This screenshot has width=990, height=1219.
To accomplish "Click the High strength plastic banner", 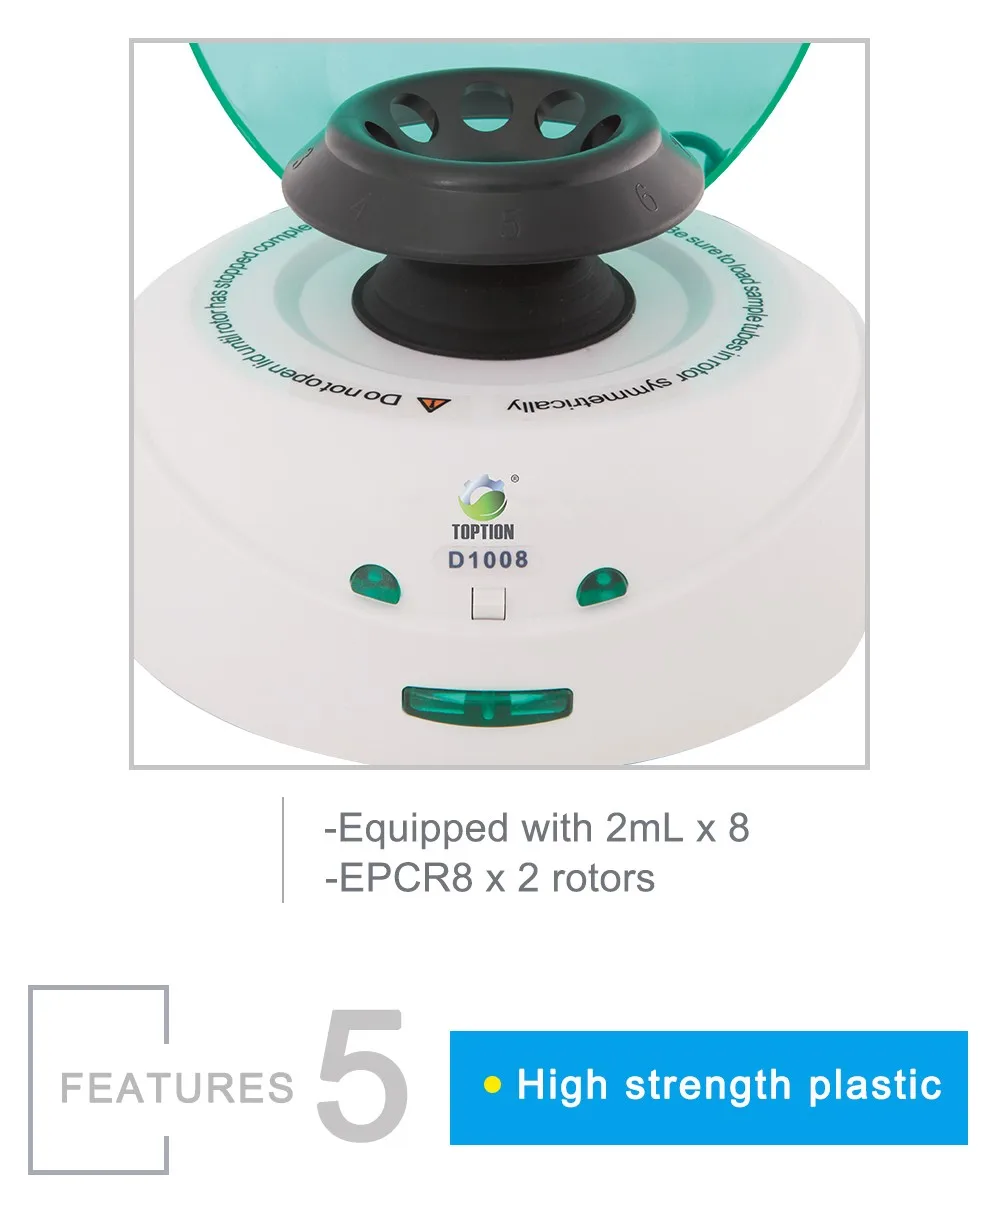I will 708,1087.
